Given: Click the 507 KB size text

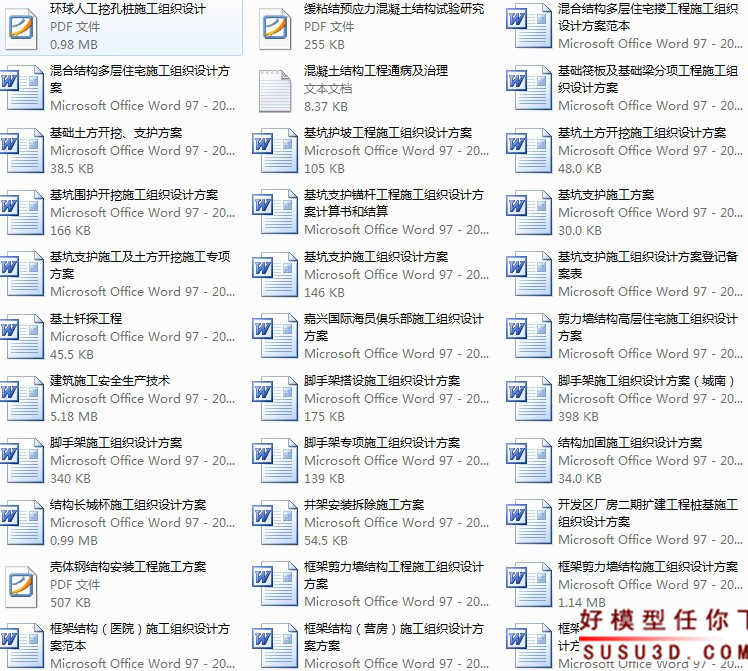Looking at the screenshot, I should [71, 602].
